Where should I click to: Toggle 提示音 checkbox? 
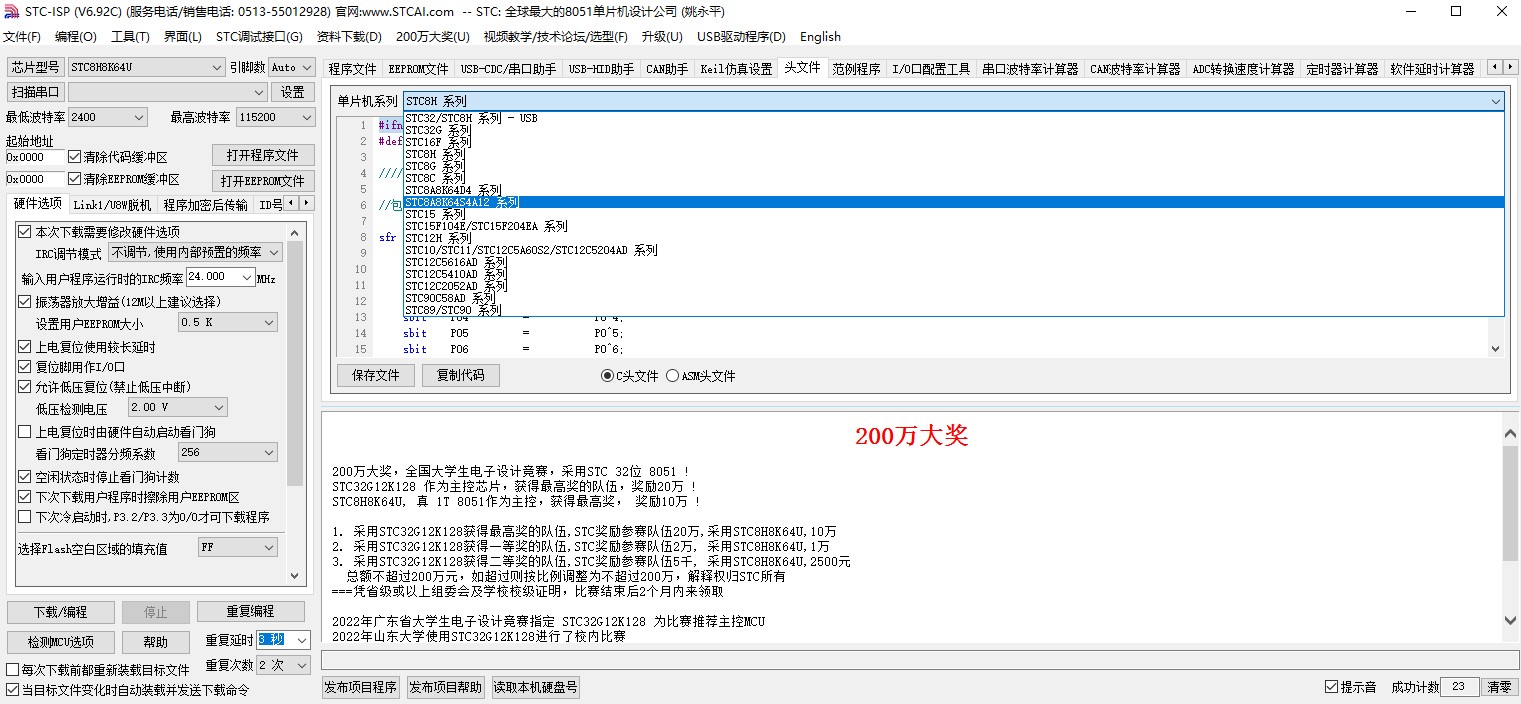(x=1331, y=687)
